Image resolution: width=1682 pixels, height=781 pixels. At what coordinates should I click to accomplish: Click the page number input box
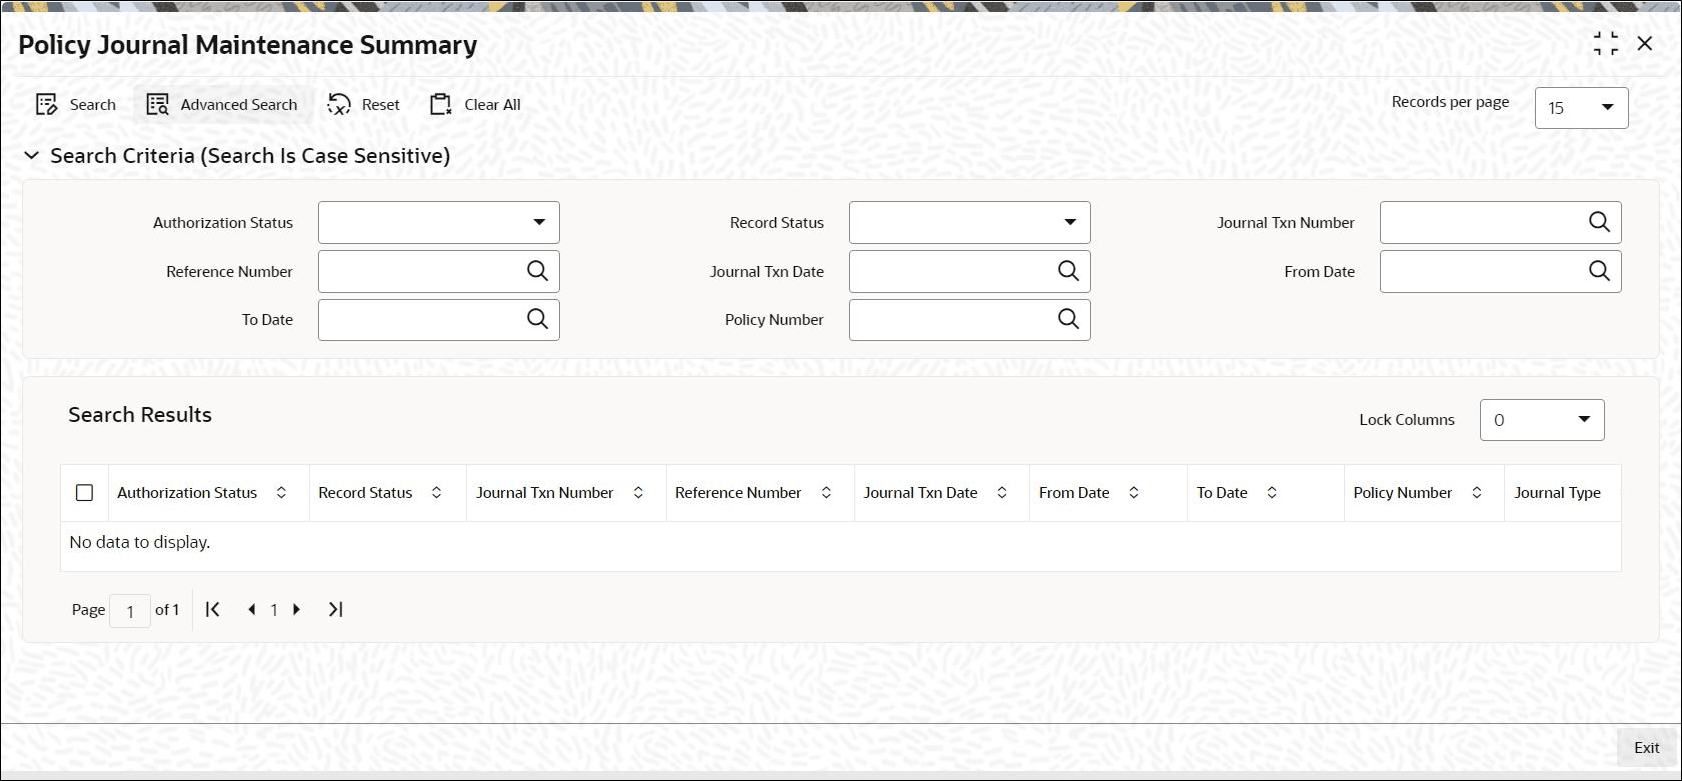tap(130, 611)
